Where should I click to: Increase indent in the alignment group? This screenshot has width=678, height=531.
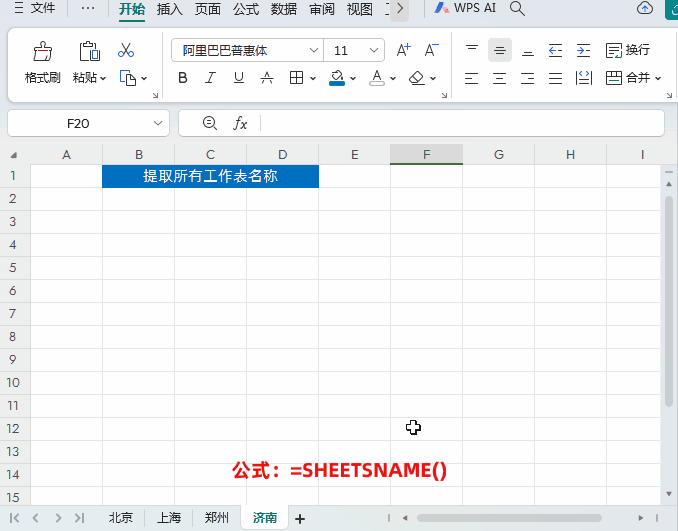pyautogui.click(x=583, y=50)
